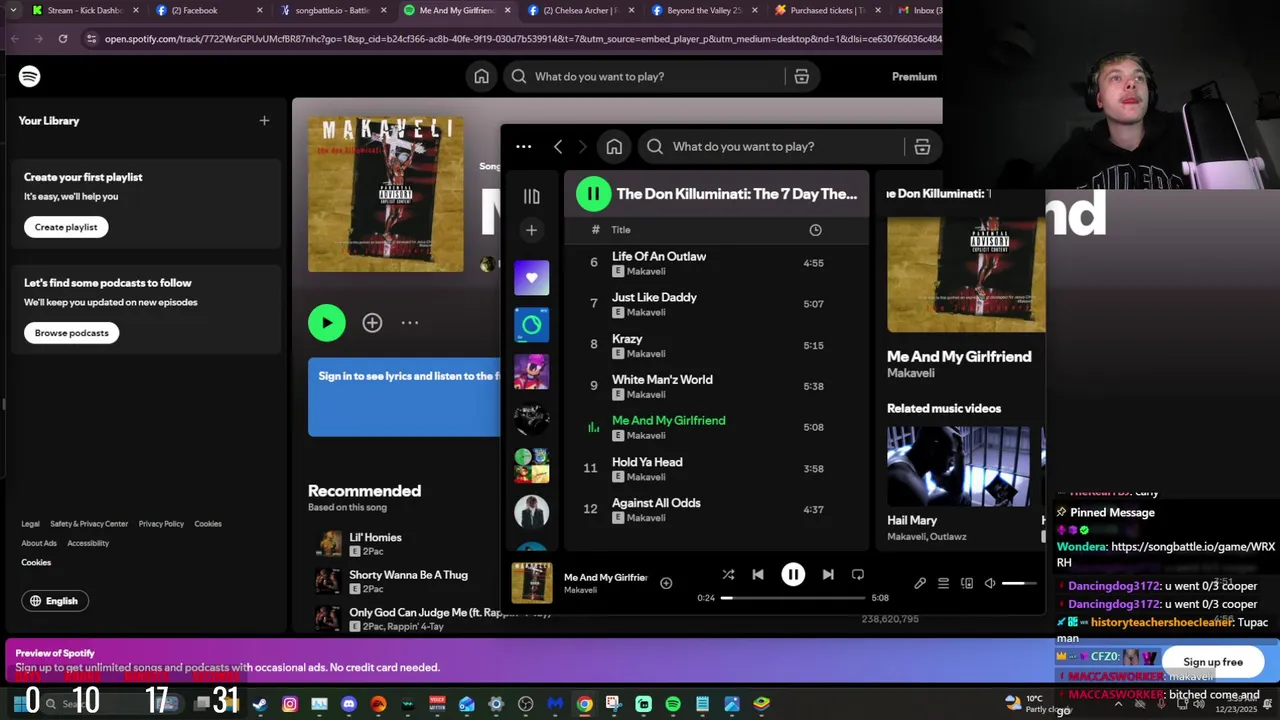Click the Browse podcasts button
Viewport: 1280px width, 720px height.
click(x=71, y=333)
